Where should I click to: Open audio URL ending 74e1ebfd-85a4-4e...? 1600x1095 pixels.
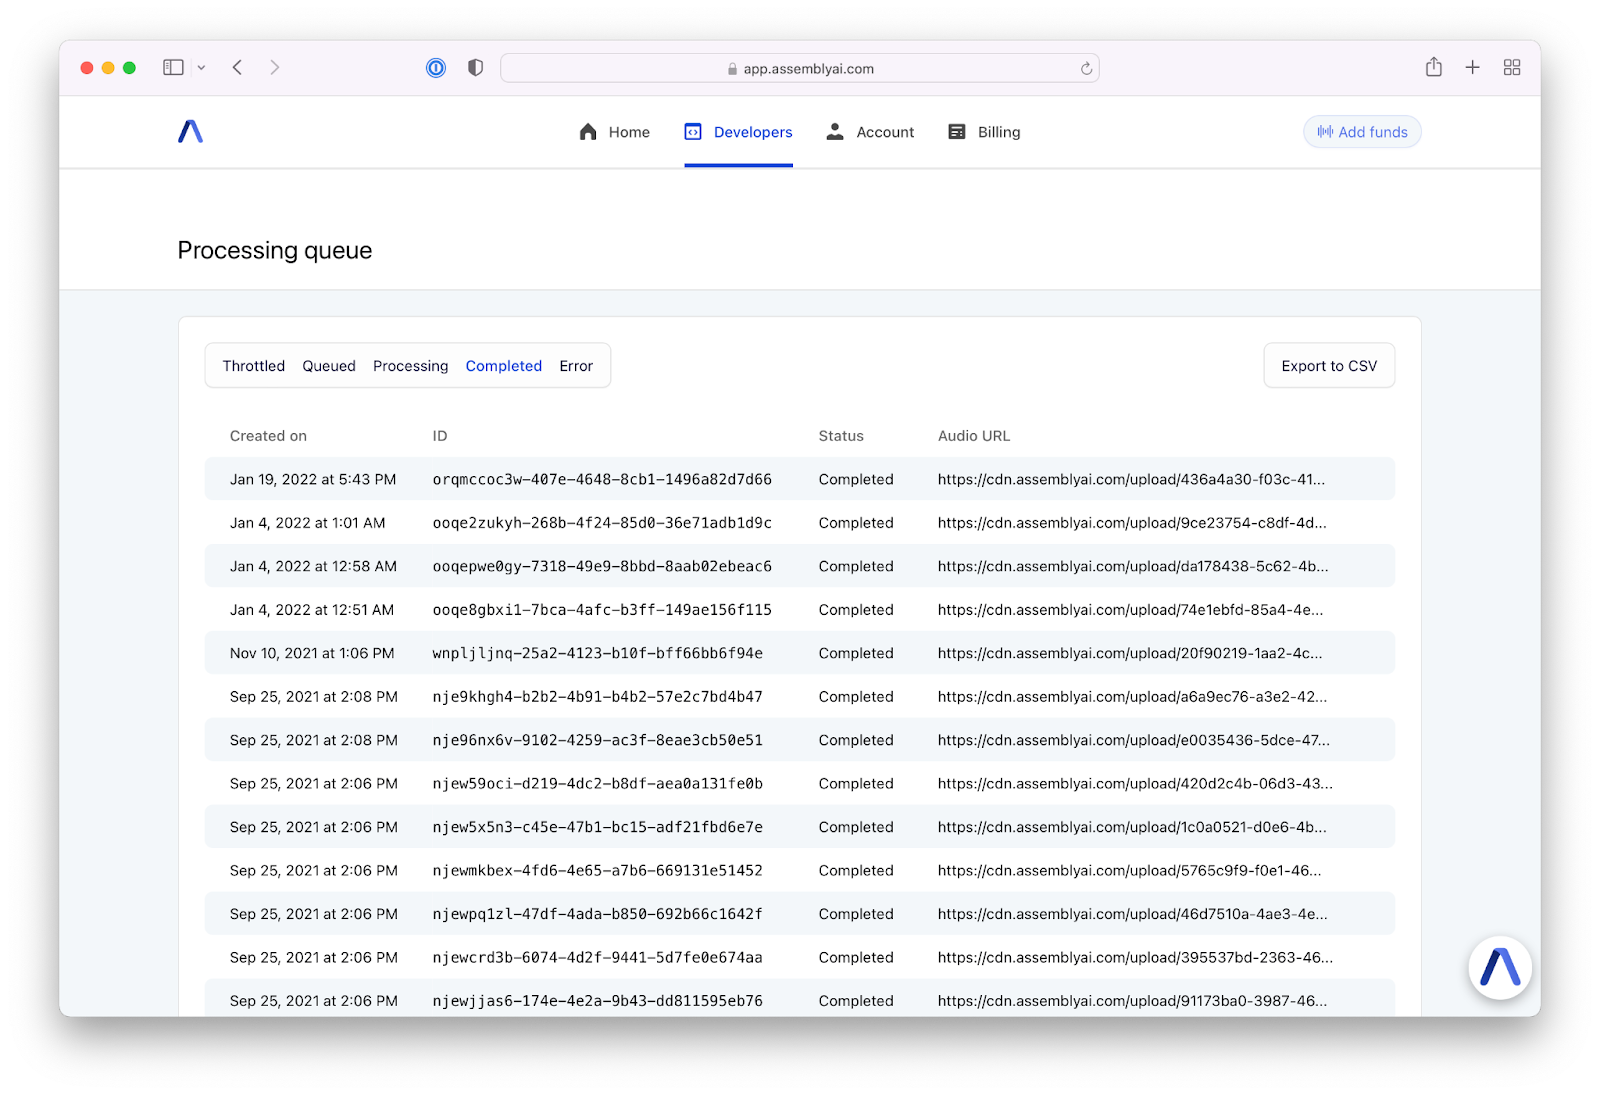(1130, 610)
